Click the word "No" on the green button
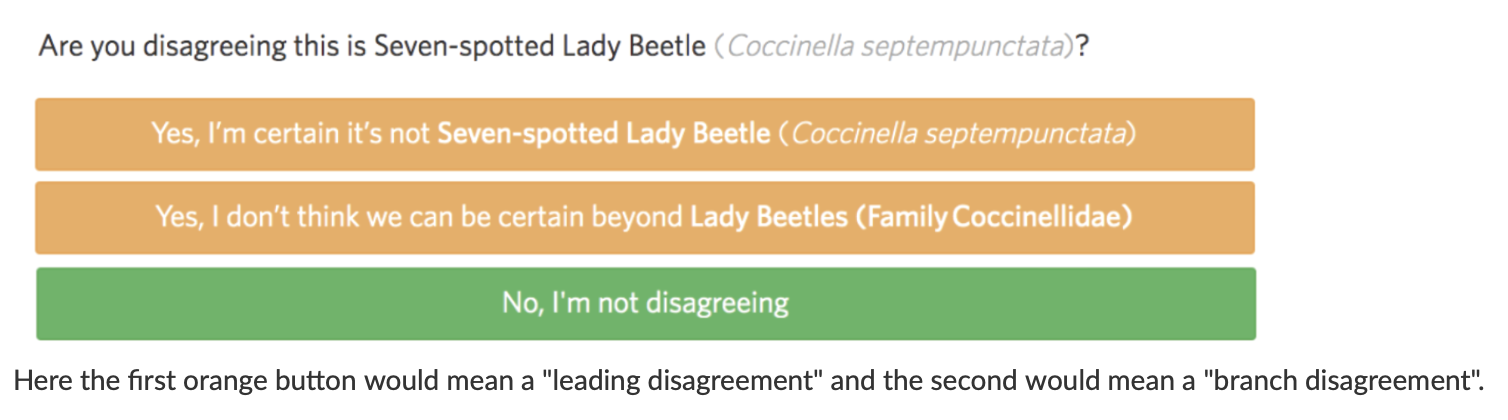Screen dimensions: 1508x420 click(x=517, y=303)
